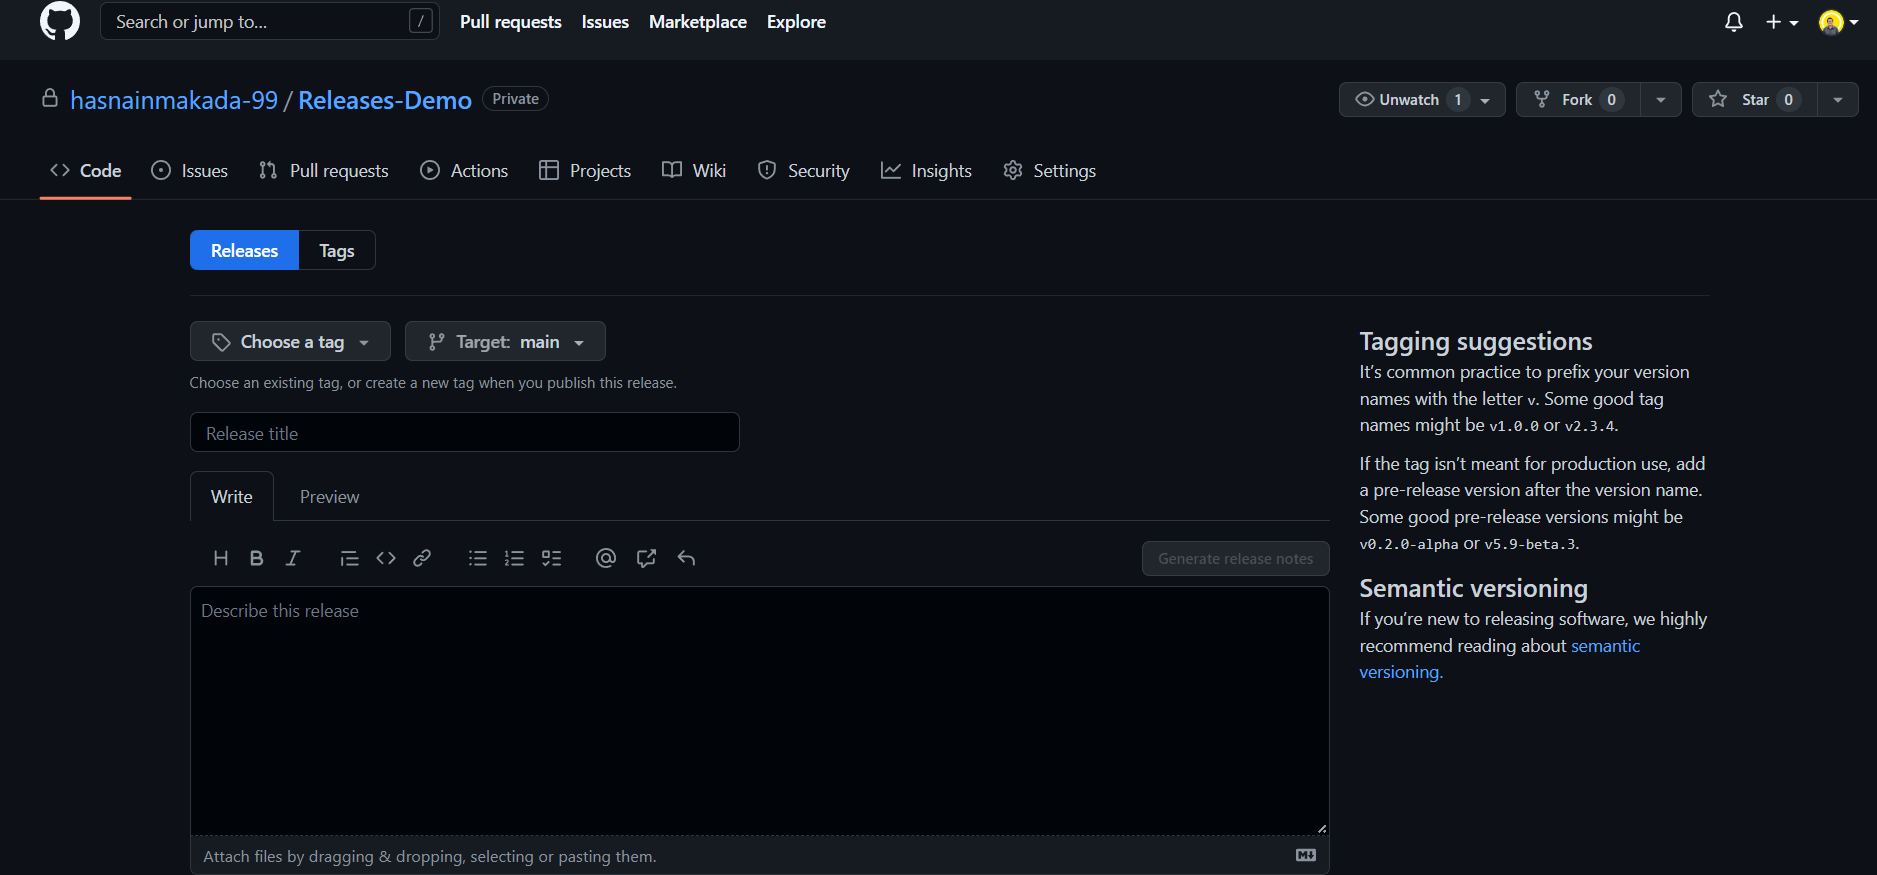Switch to the Security tab
This screenshot has width=1877, height=875.
[x=804, y=171]
